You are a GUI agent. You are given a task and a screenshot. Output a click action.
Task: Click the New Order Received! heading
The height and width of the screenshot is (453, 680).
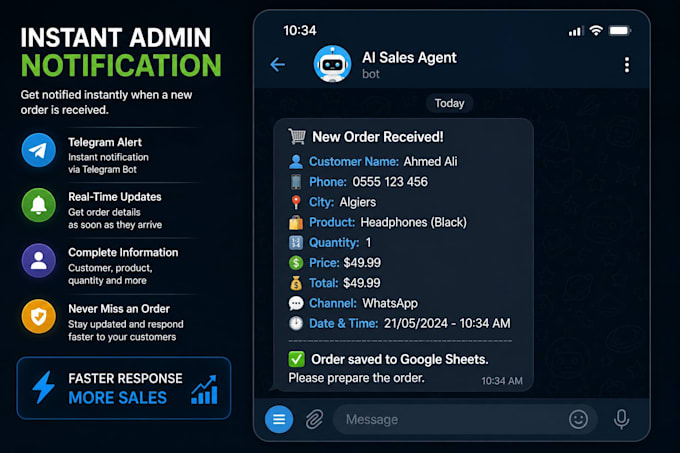tap(378, 137)
